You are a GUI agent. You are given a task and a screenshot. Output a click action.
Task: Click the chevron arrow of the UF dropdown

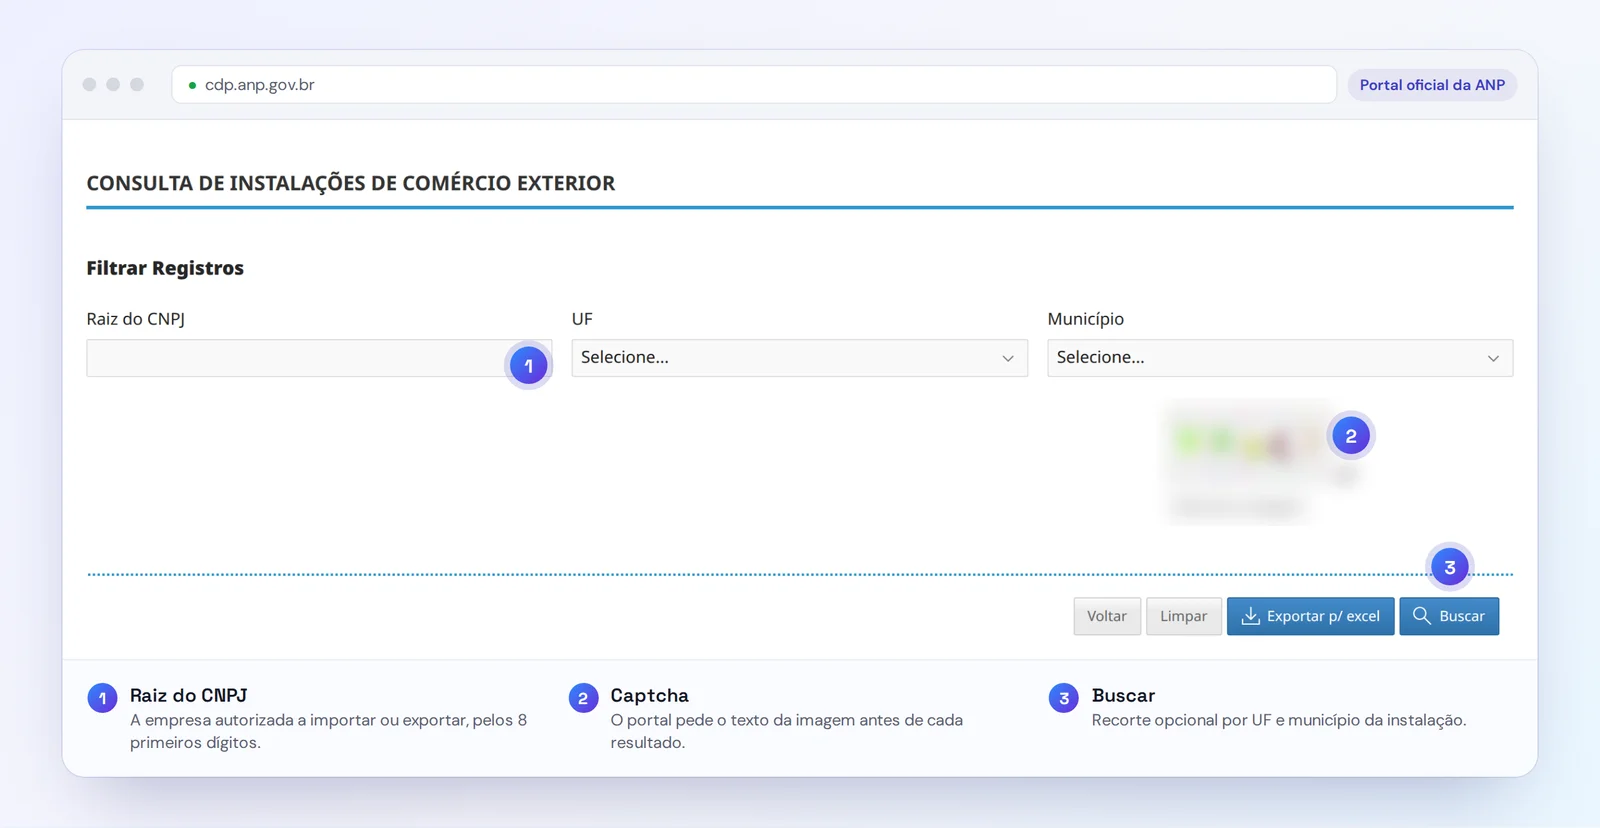point(1008,358)
